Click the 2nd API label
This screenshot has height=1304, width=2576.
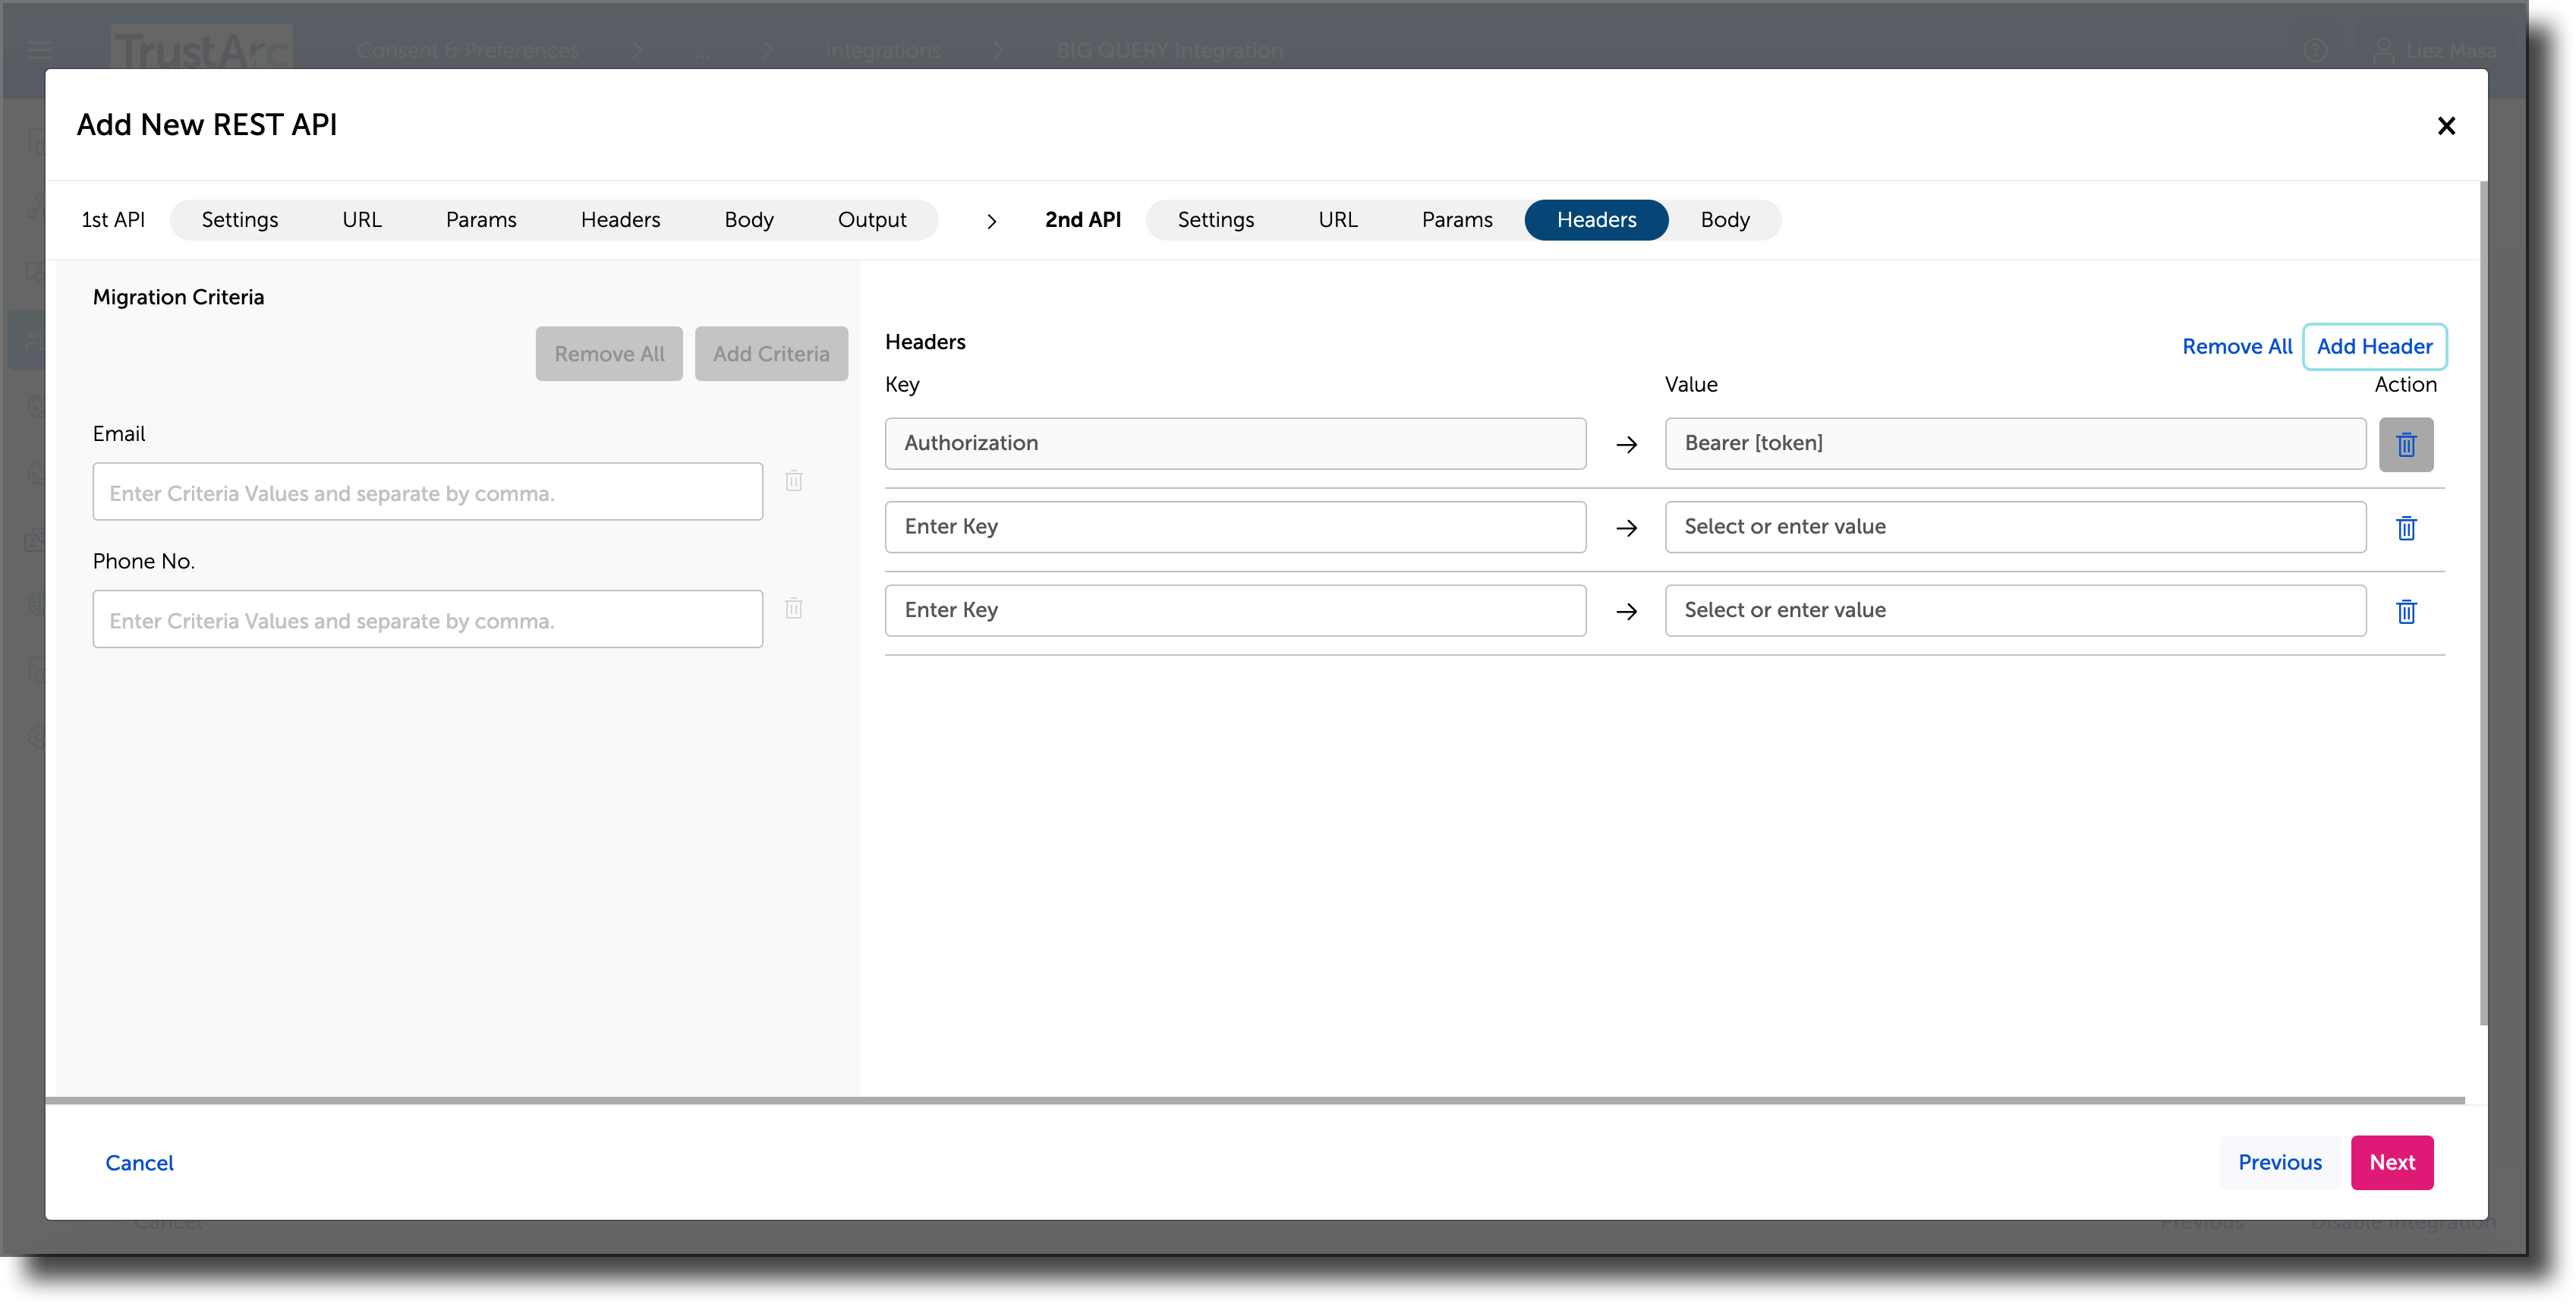(1083, 220)
